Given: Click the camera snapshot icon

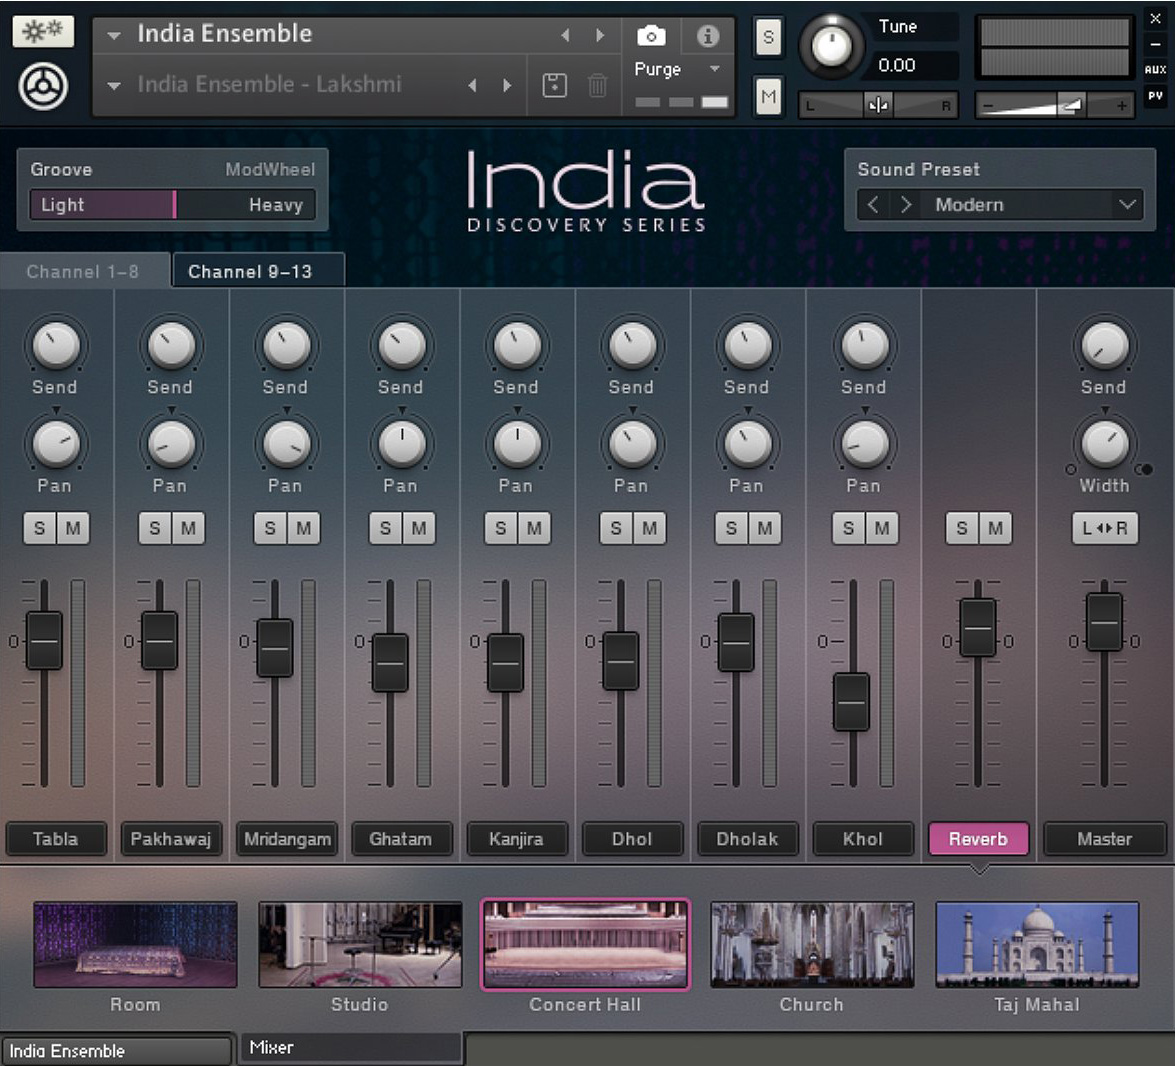Looking at the screenshot, I should (x=650, y=36).
